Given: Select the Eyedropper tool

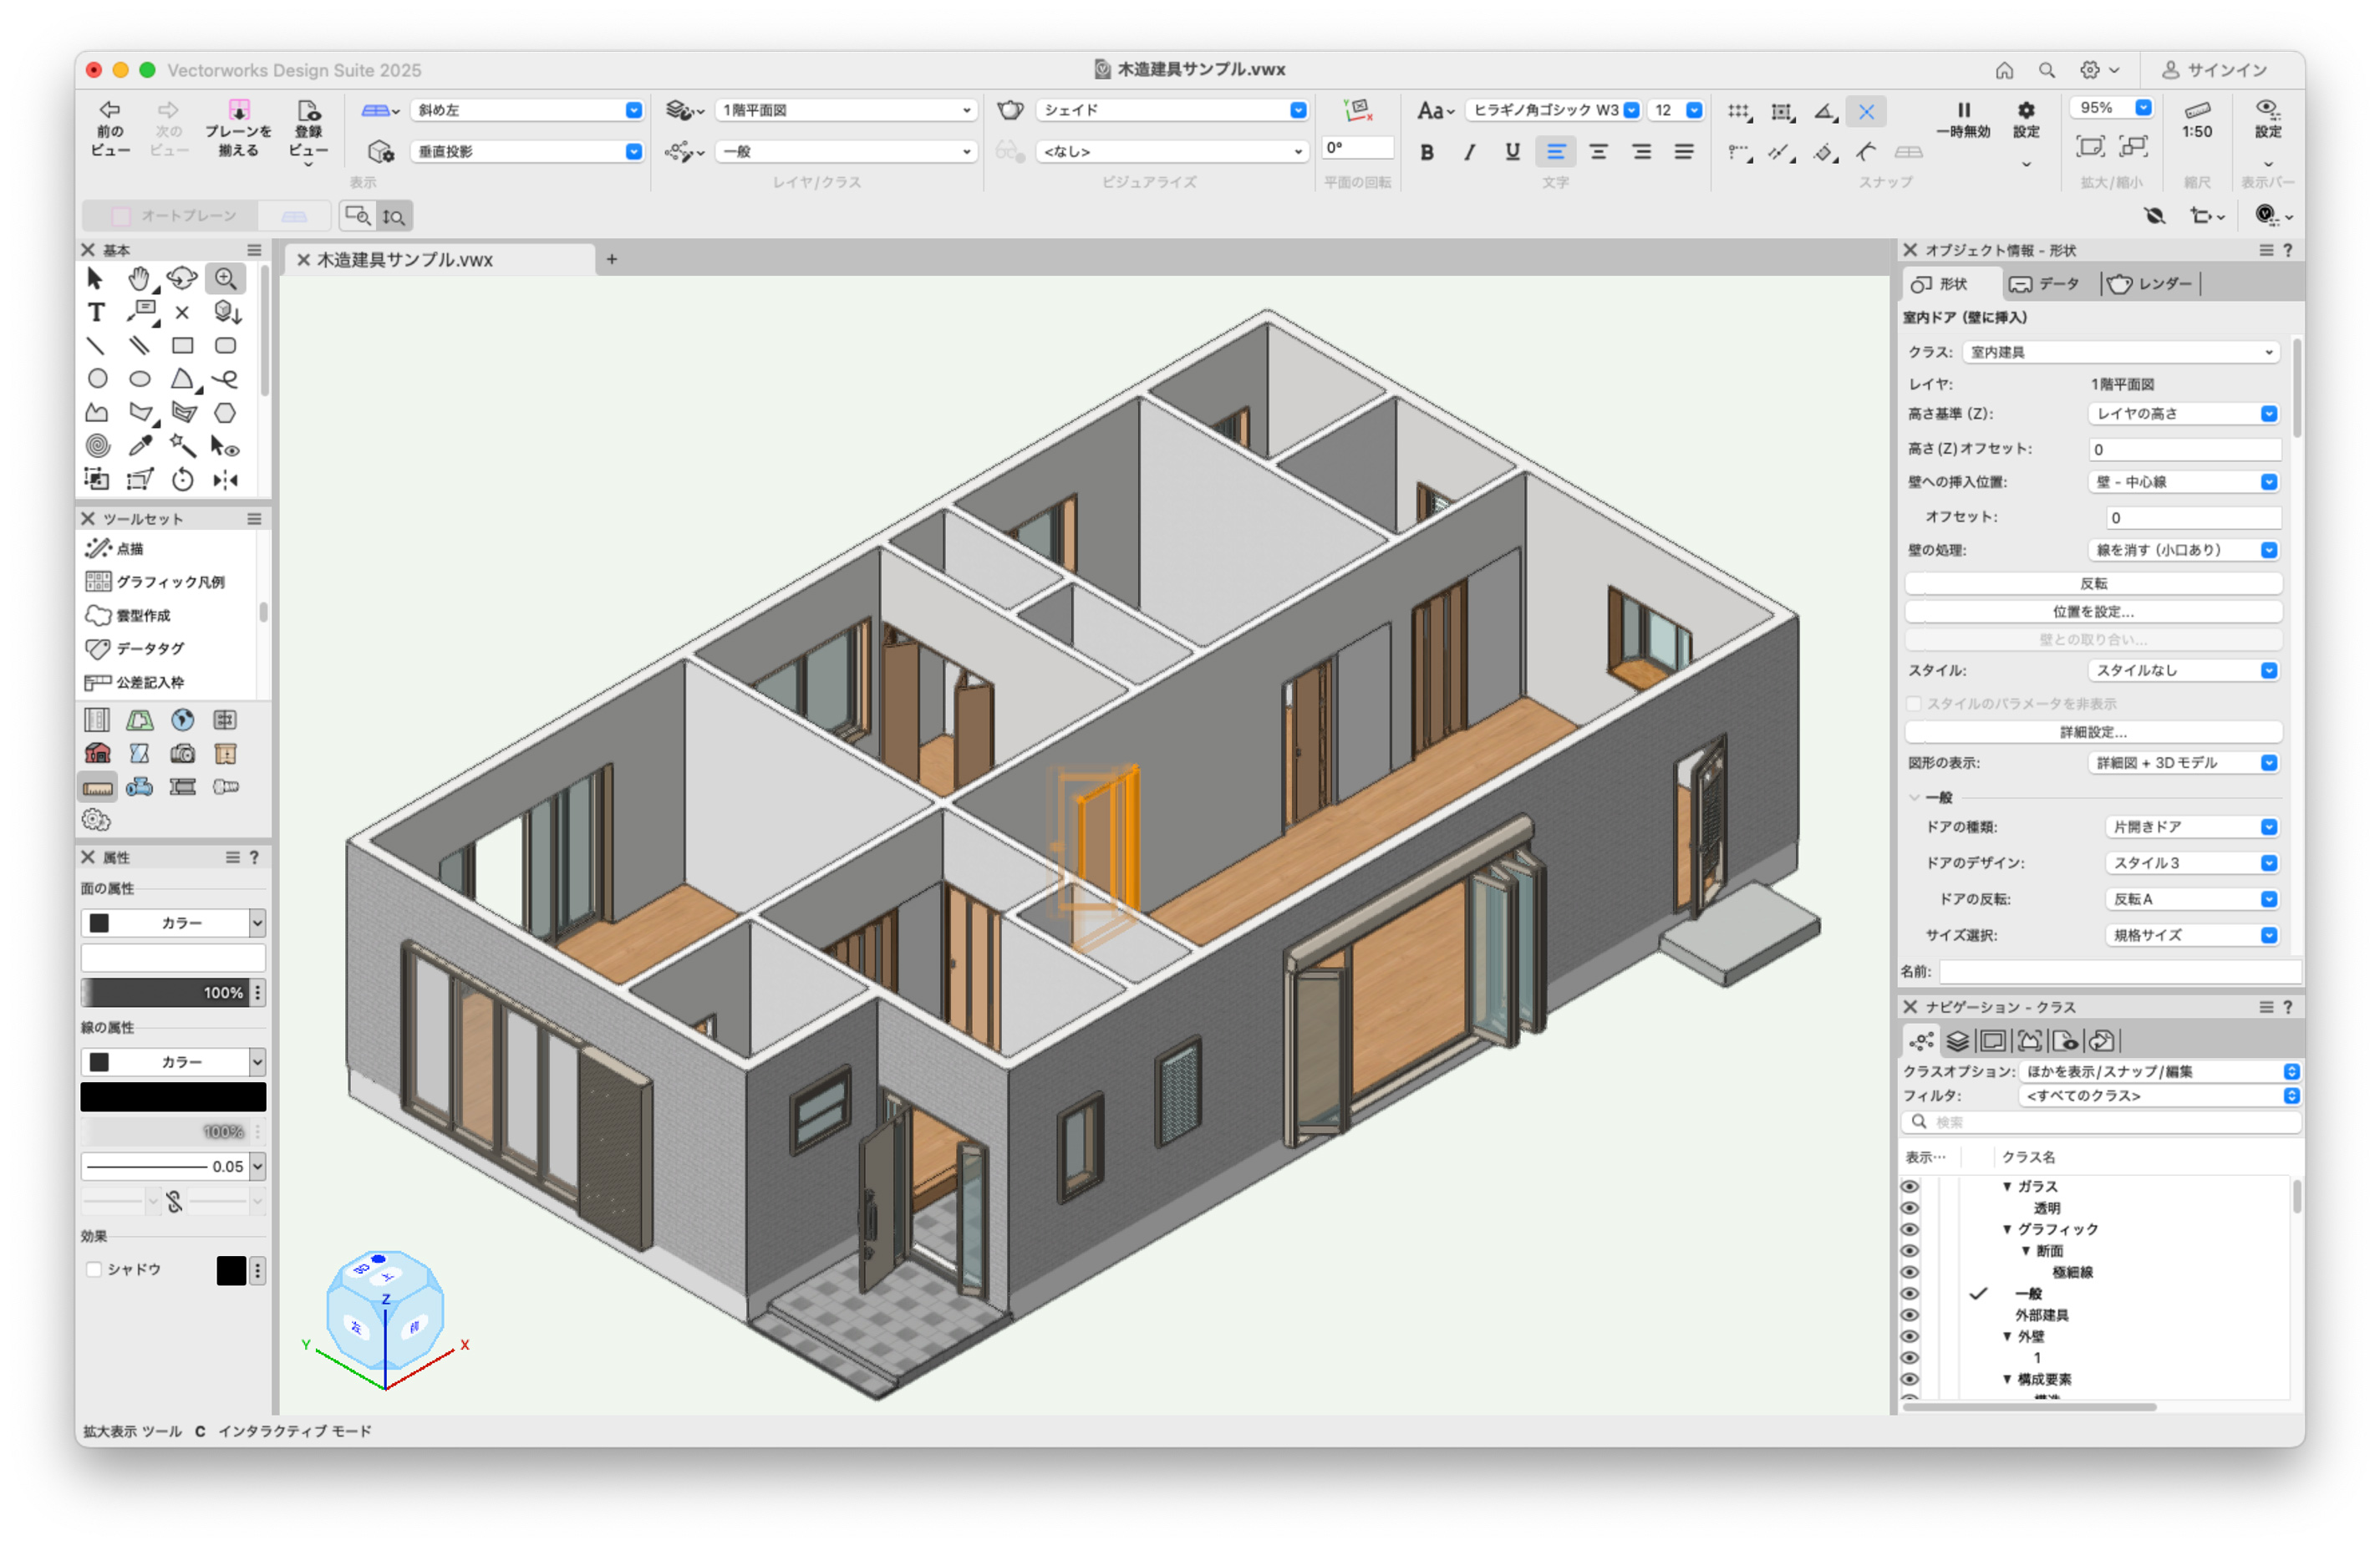Looking at the screenshot, I should tap(140, 446).
